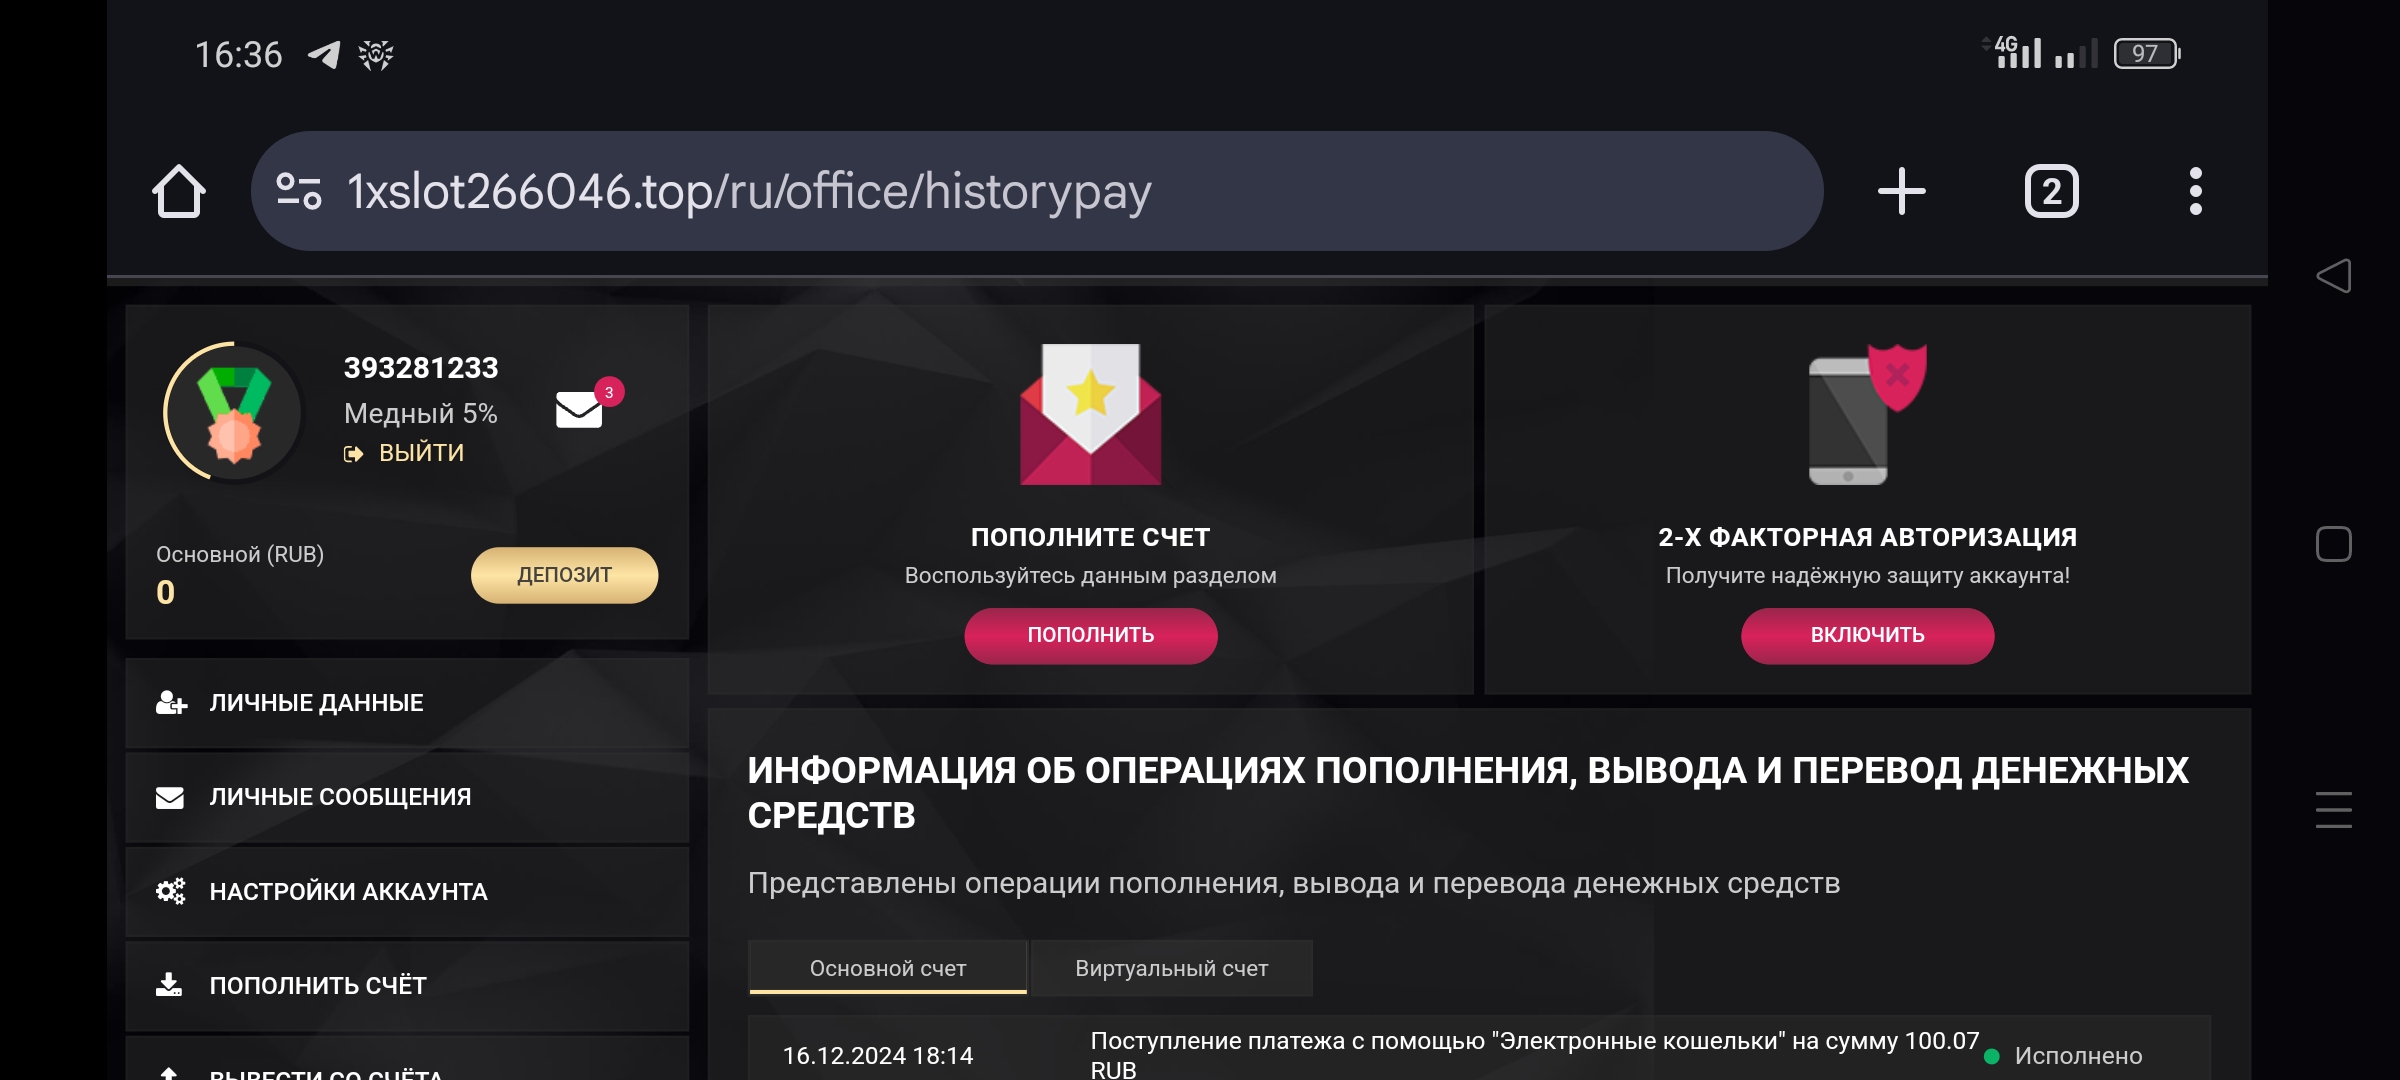
Task: Open the tab switcher showing 2 tabs
Action: coord(2051,191)
